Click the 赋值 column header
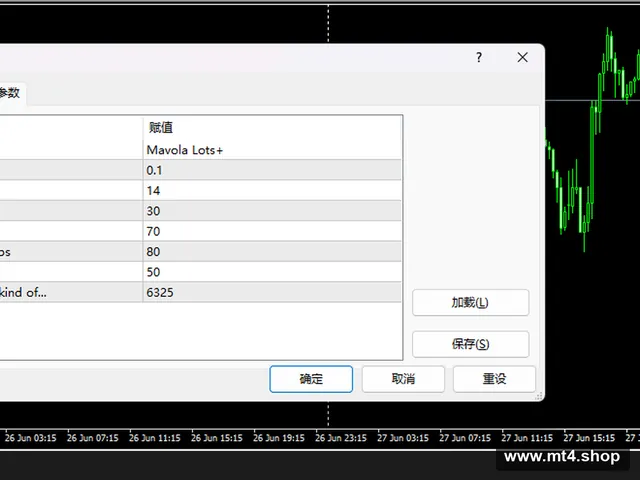Screen dimensions: 640x480 (x=272, y=128)
